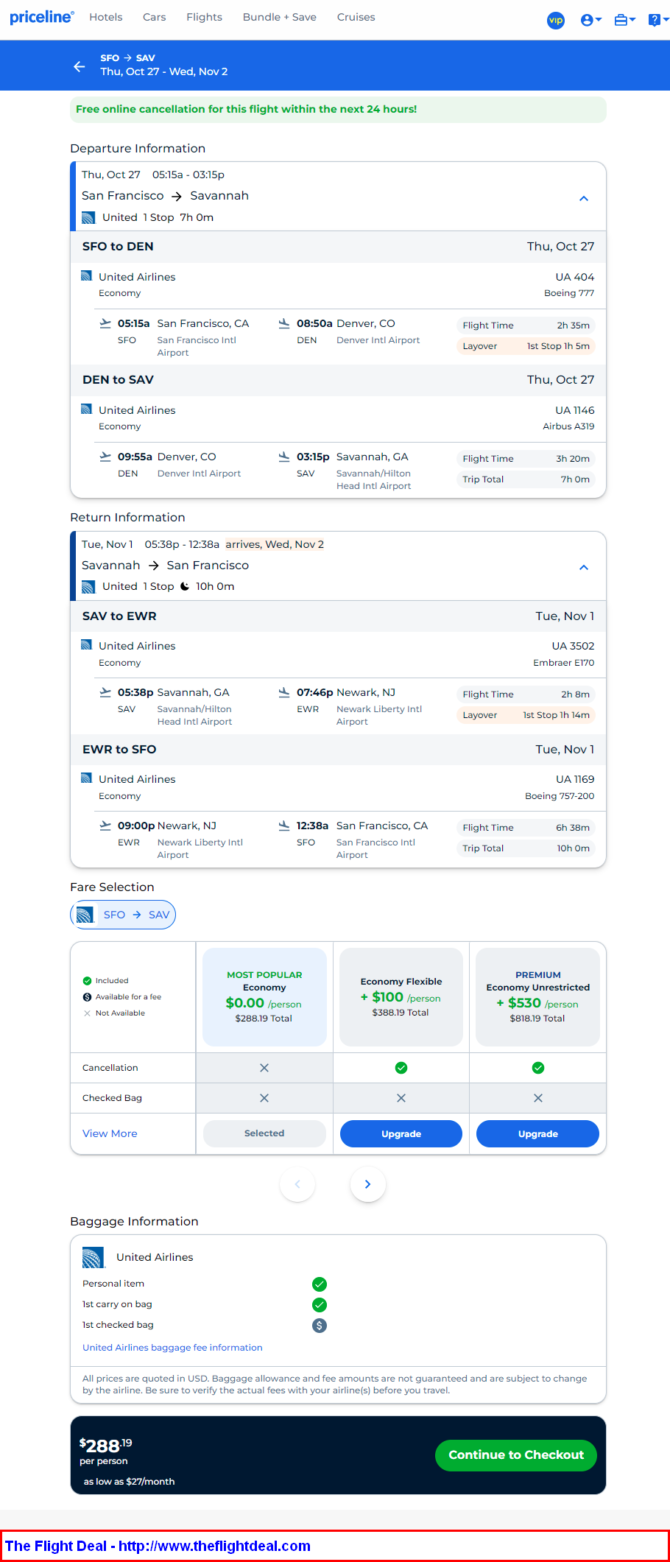The height and width of the screenshot is (1562, 670).
Task: Click the Included legend checkmark
Action: 87,981
